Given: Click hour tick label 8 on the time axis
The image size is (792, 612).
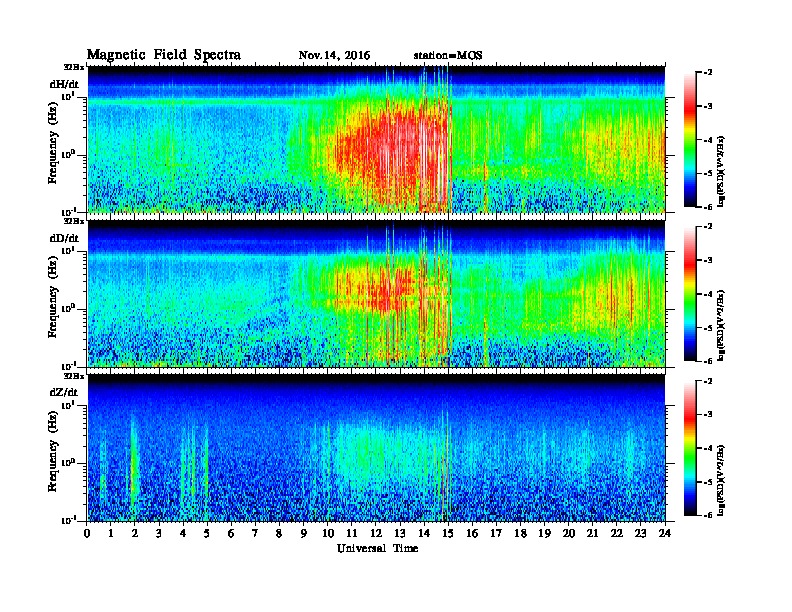Looking at the screenshot, I should [280, 534].
